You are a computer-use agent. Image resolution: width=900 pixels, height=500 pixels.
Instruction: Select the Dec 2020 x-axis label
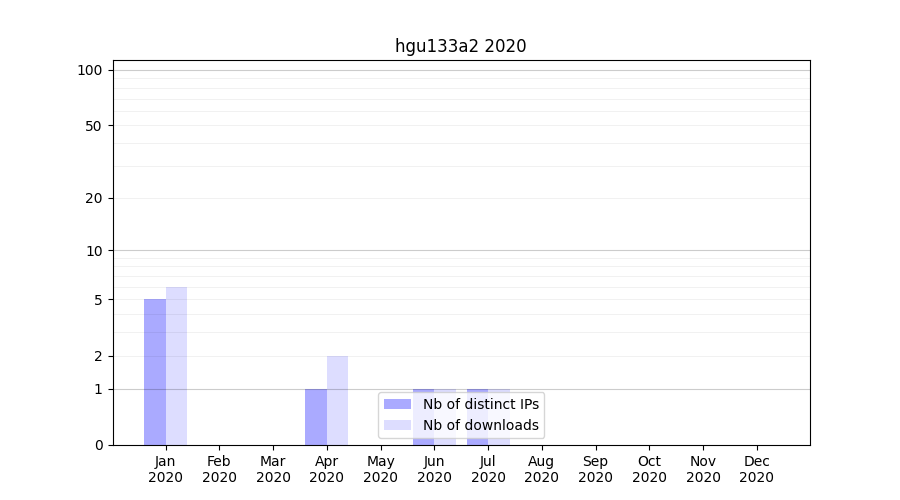tap(756, 469)
